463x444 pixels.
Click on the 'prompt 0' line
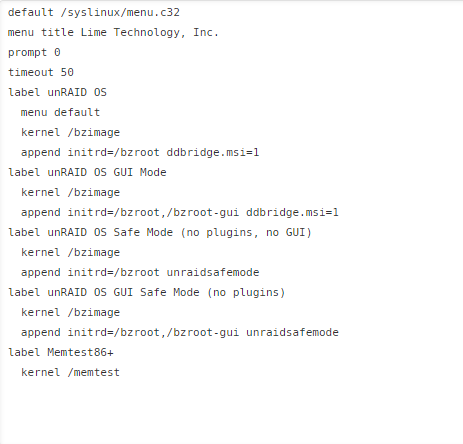point(34,53)
